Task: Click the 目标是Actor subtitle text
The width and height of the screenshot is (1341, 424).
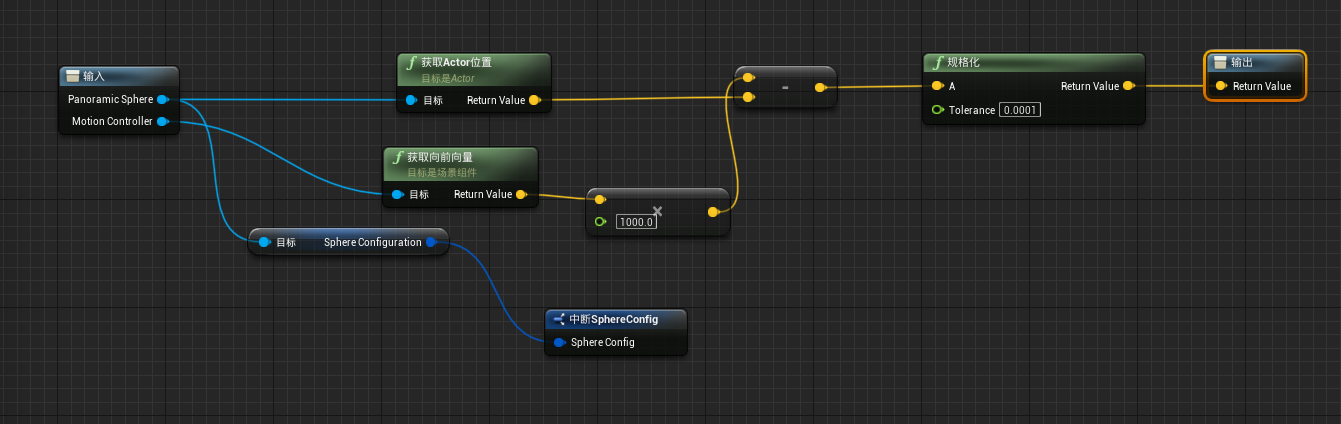Action: tap(447, 78)
